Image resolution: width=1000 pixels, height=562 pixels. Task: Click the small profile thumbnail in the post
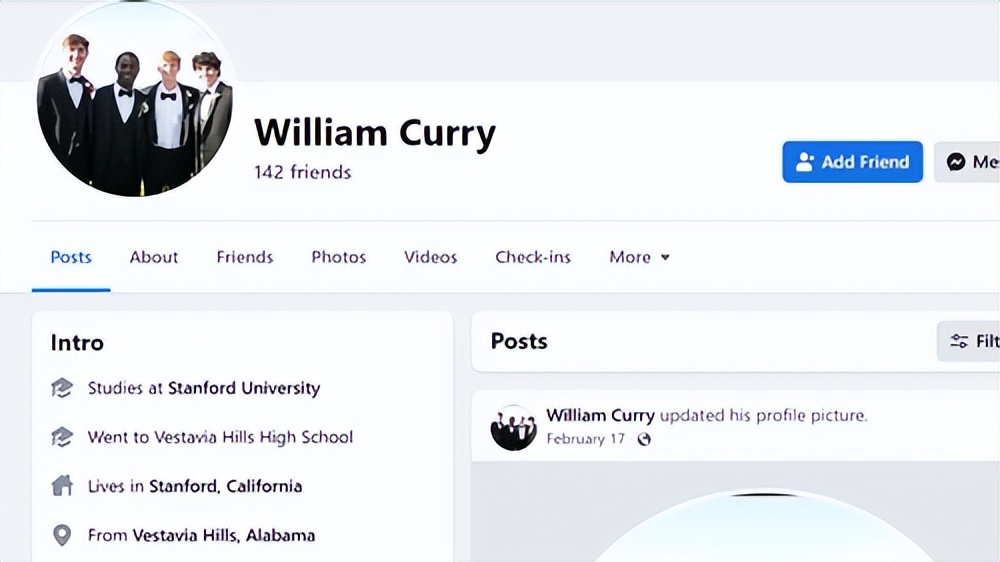[513, 427]
